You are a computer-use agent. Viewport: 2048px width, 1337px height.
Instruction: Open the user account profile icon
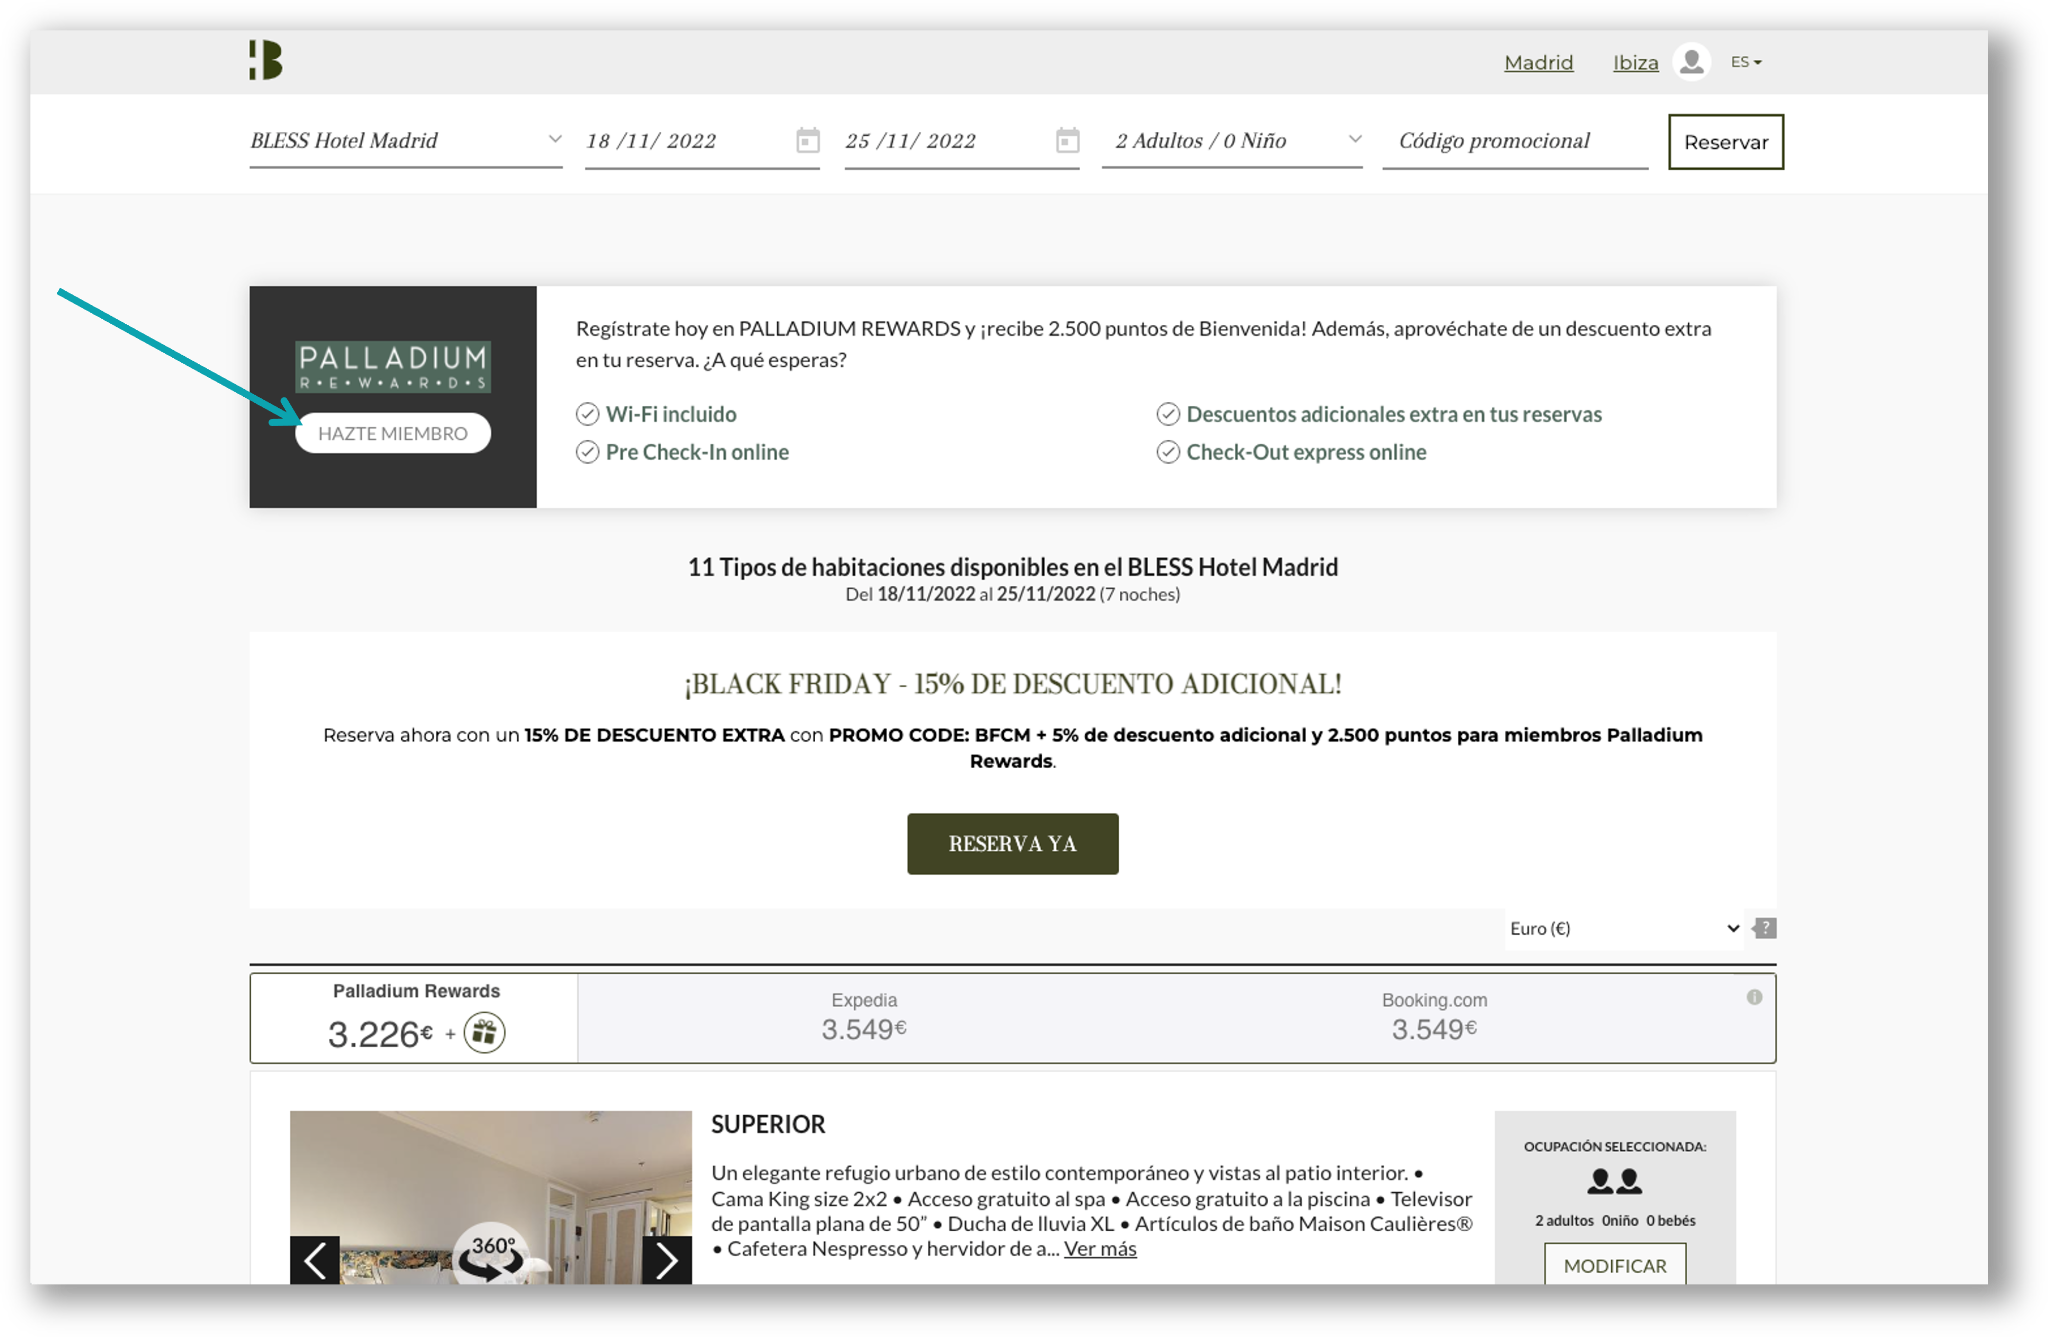[1691, 62]
